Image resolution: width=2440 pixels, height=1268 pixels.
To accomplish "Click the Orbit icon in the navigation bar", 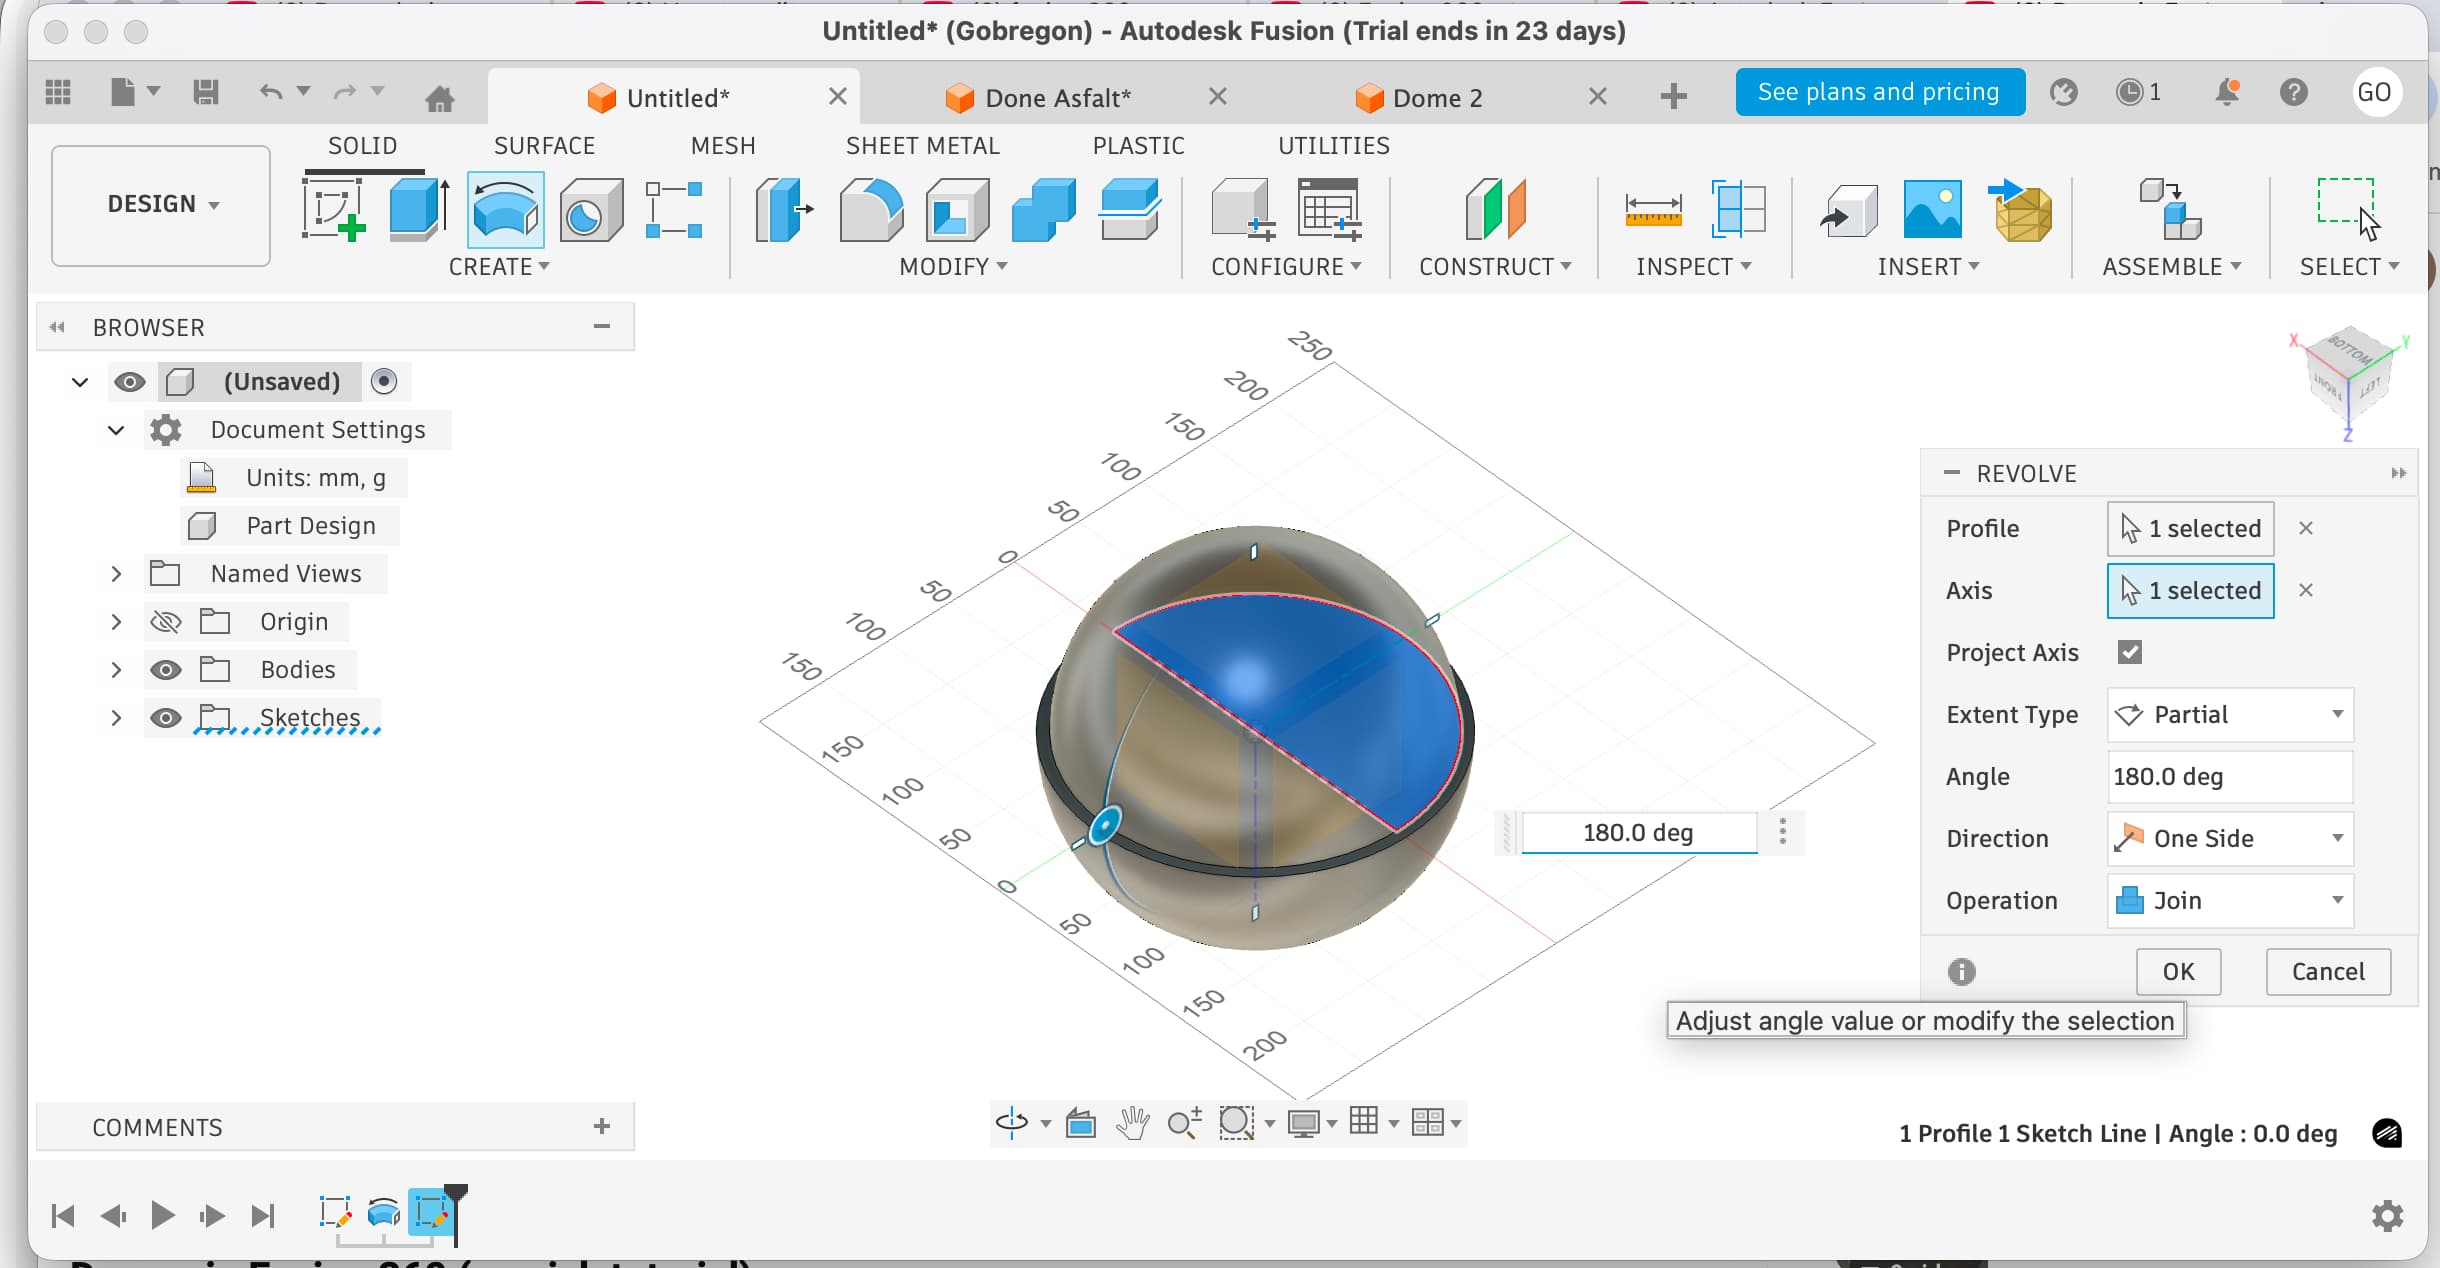I will coord(1013,1122).
